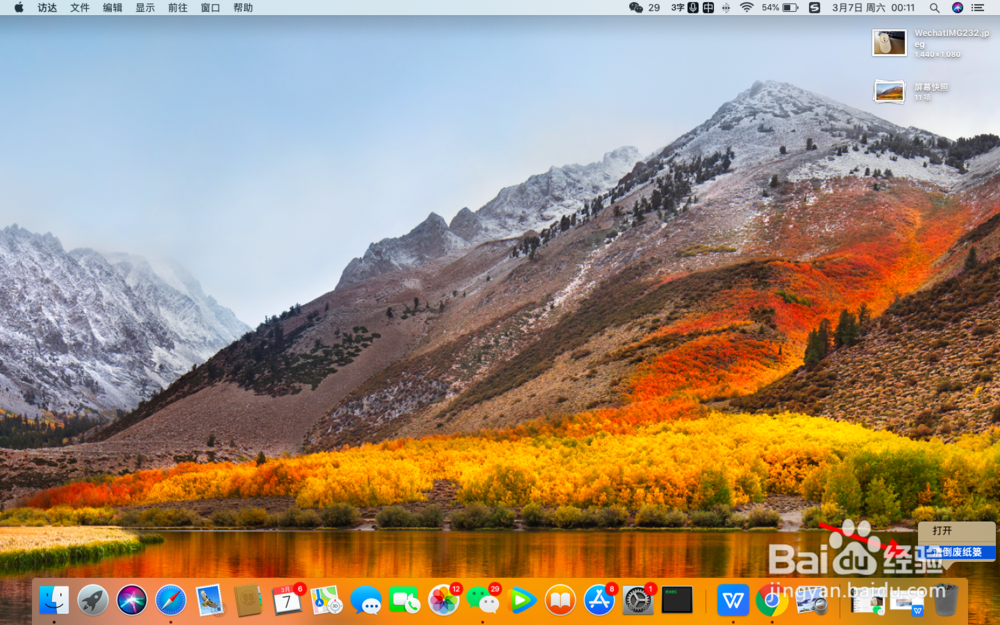
Task: Open System Preferences gear icon in Dock
Action: [x=638, y=600]
